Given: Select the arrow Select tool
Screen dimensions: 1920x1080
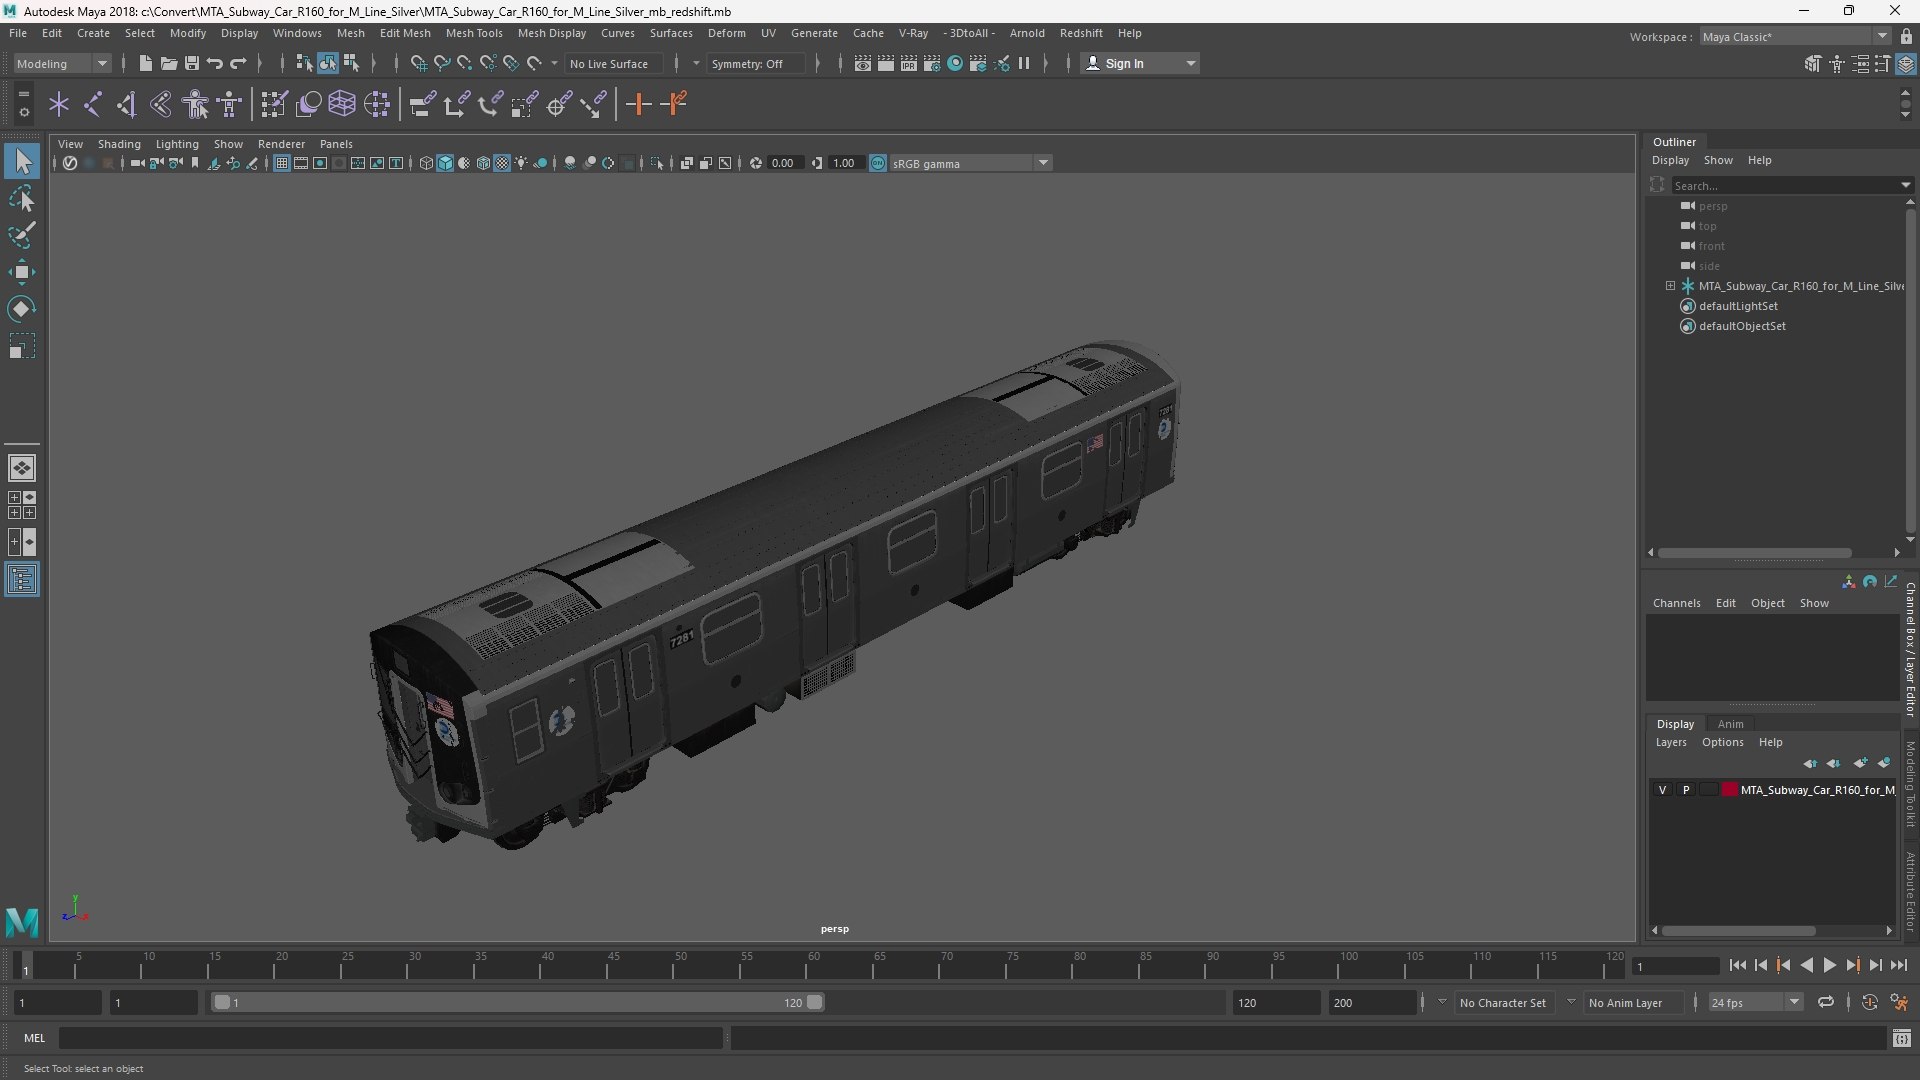Looking at the screenshot, I should (22, 161).
